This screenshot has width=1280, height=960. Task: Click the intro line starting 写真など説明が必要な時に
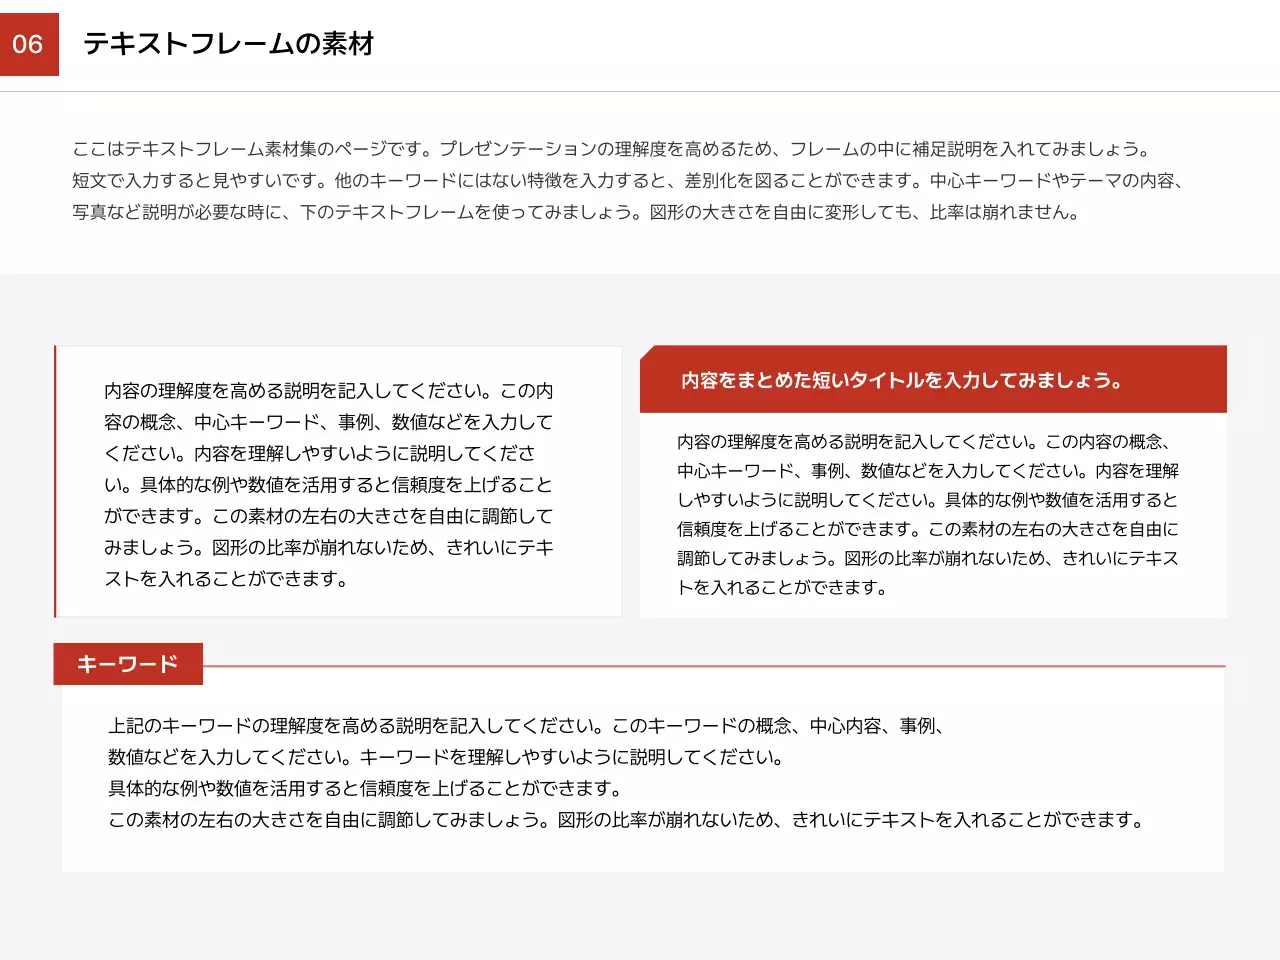576,212
